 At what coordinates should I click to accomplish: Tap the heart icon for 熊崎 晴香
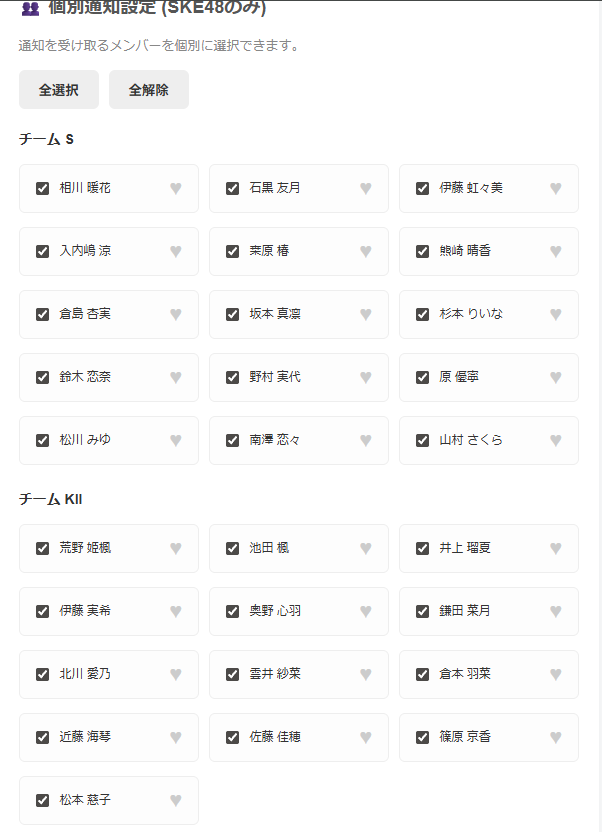[x=556, y=251]
